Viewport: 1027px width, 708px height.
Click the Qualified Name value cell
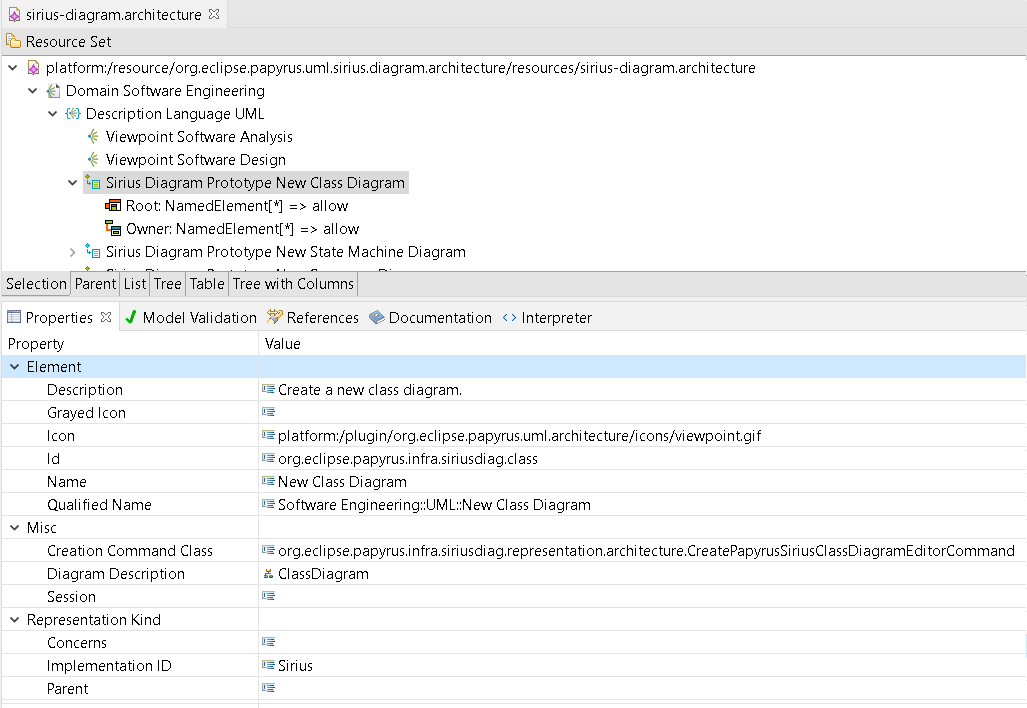643,504
